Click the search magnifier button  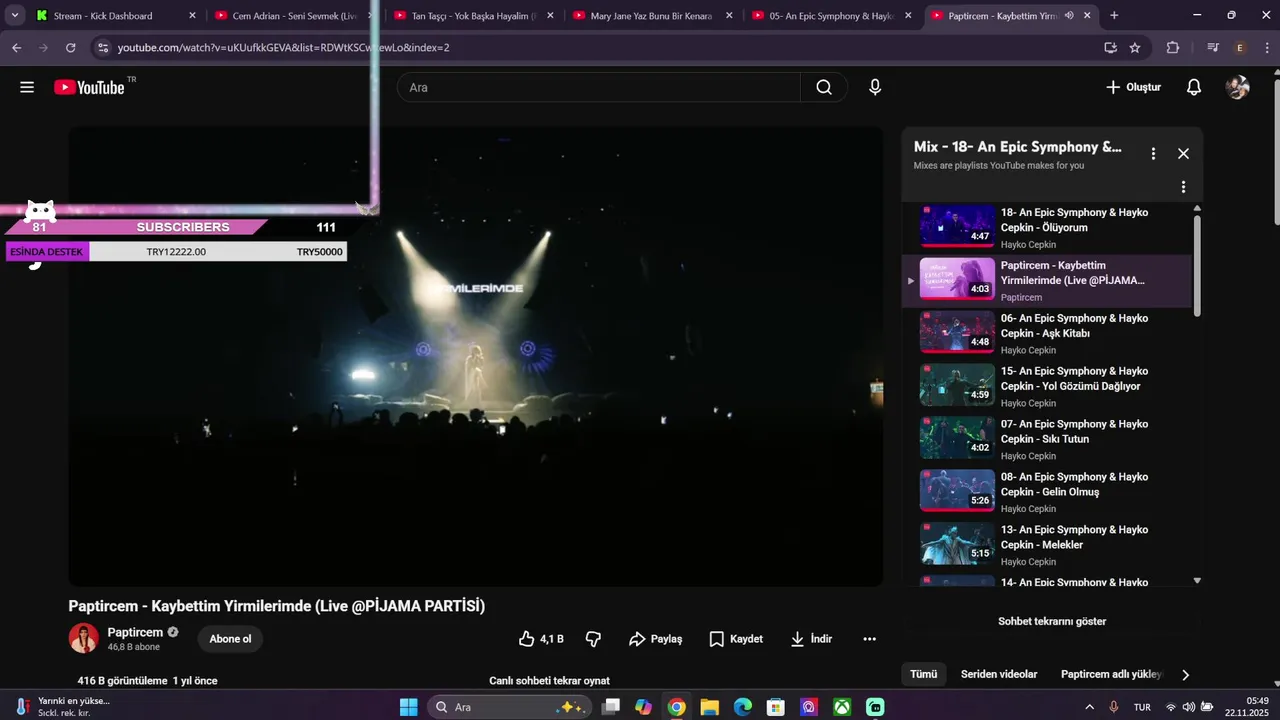824,87
